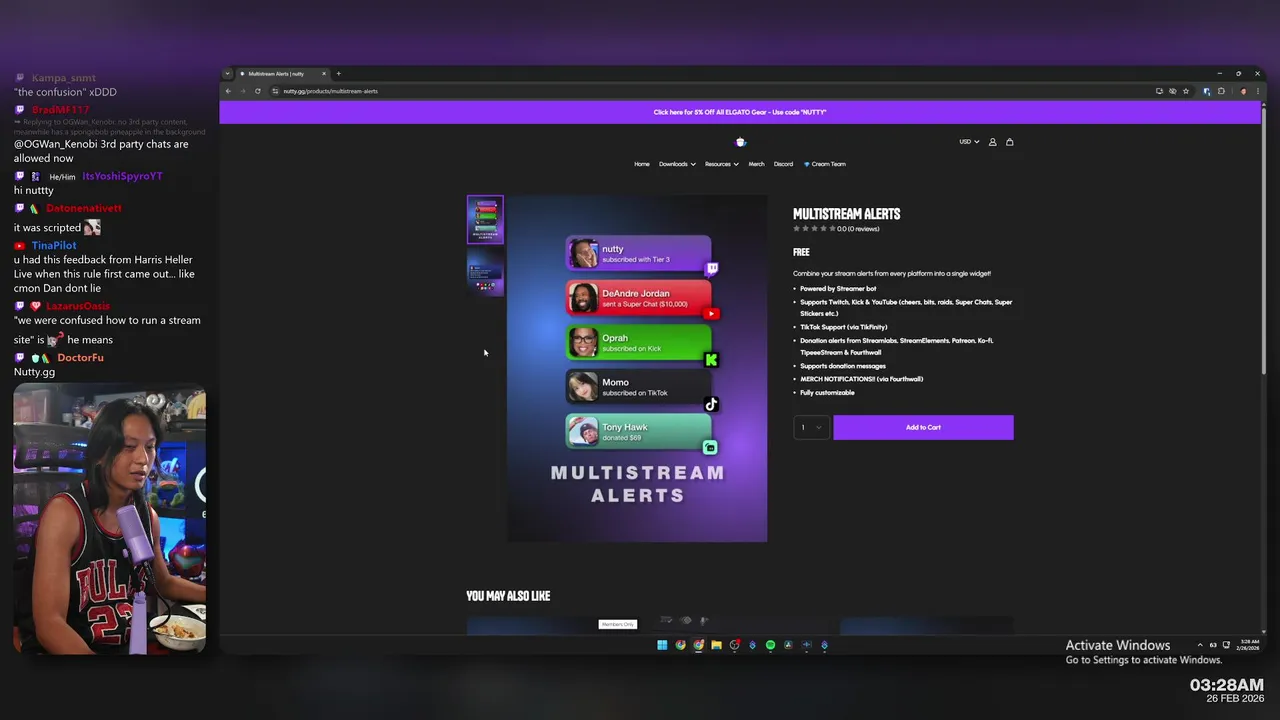
Task: Click the YouTube icon on DeAndre Jordan alert
Action: [x=711, y=314]
